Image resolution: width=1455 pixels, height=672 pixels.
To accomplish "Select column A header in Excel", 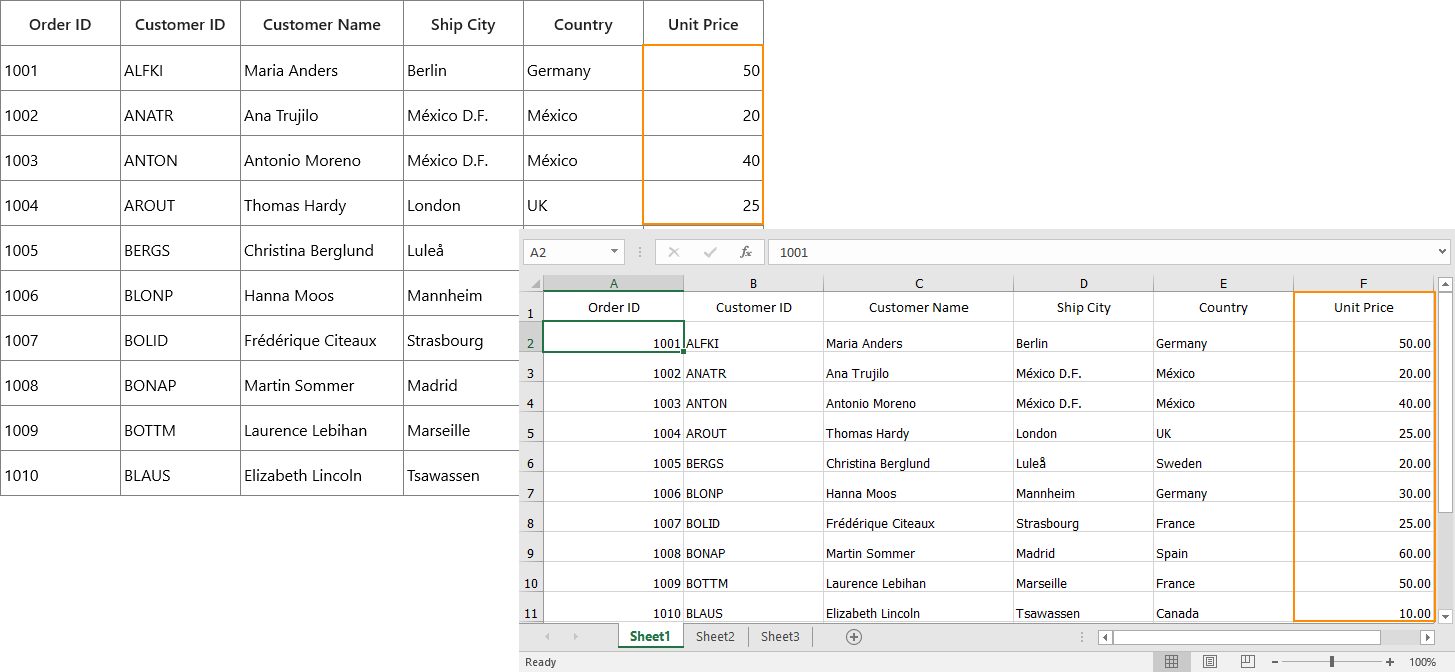I will tap(613, 284).
